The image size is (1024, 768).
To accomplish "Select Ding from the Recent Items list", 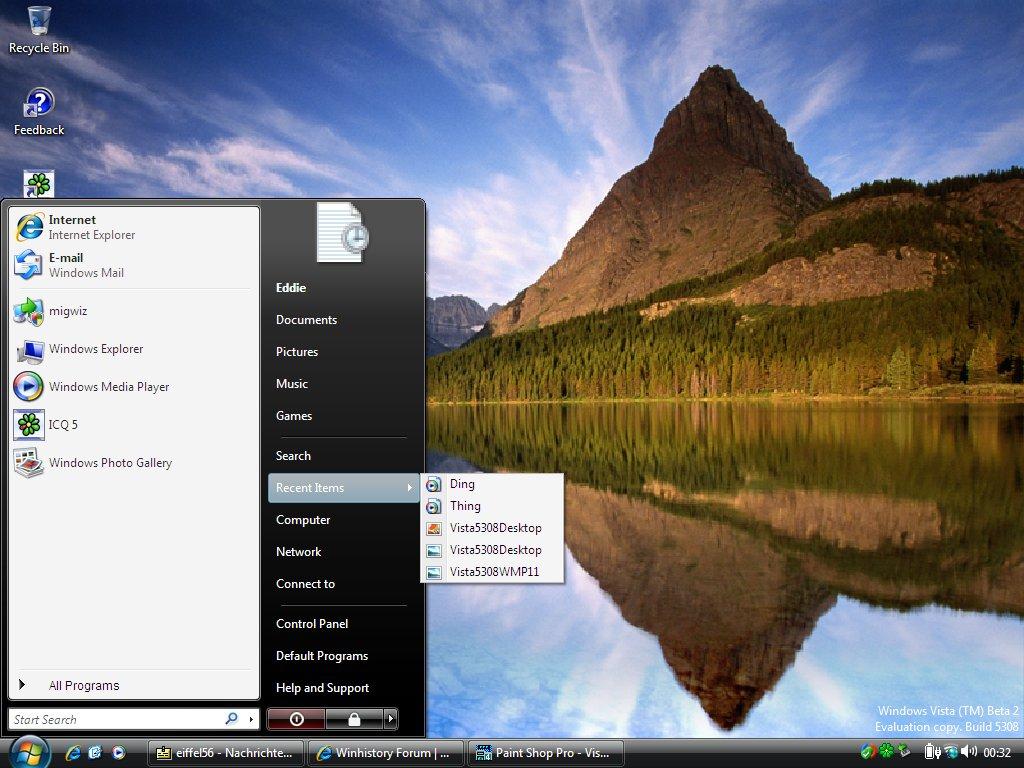I will [x=462, y=484].
